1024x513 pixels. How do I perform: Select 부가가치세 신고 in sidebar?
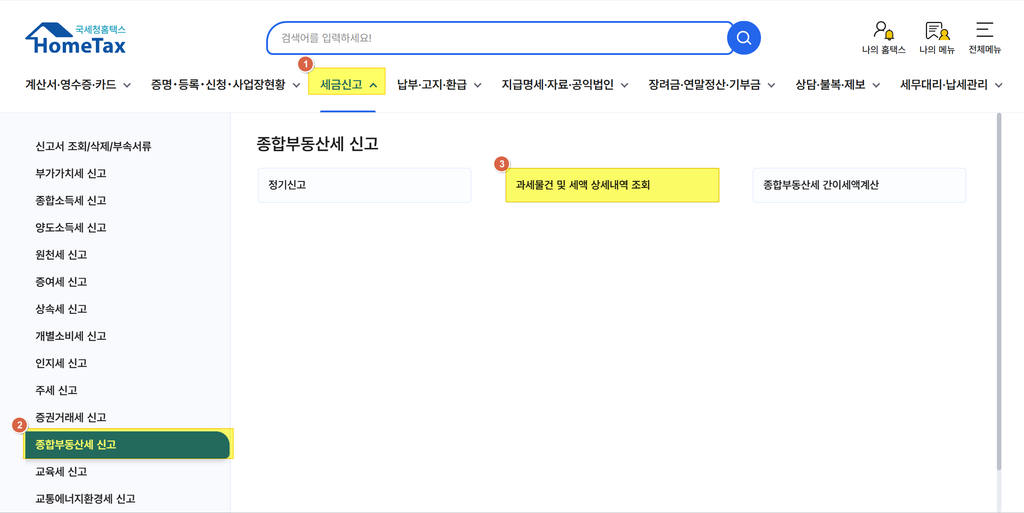coord(71,174)
